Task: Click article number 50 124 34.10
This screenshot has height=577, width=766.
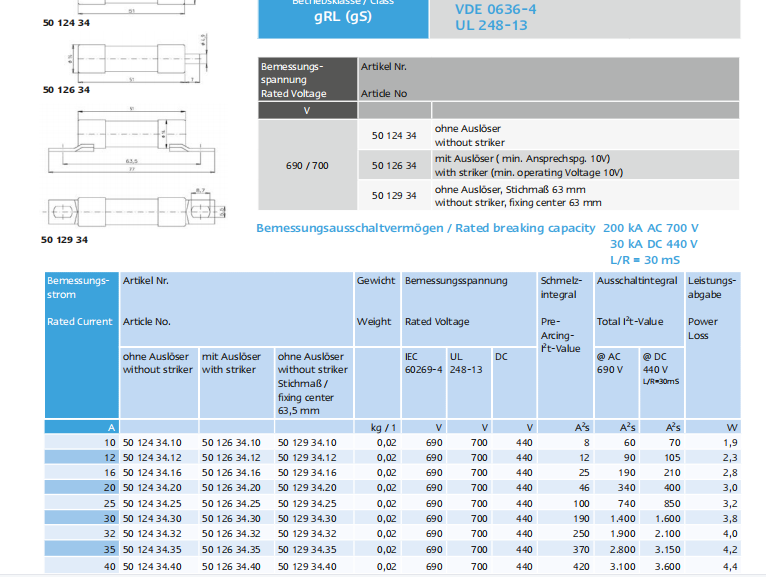Action: tap(152, 443)
